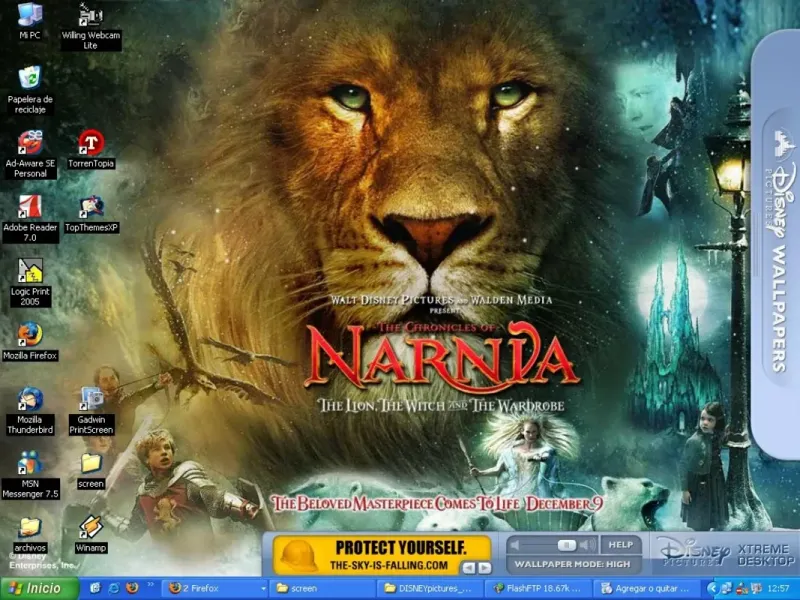Open Gadwin PrintScreen shortcut
Screen dimensions: 800x600
tap(91, 410)
